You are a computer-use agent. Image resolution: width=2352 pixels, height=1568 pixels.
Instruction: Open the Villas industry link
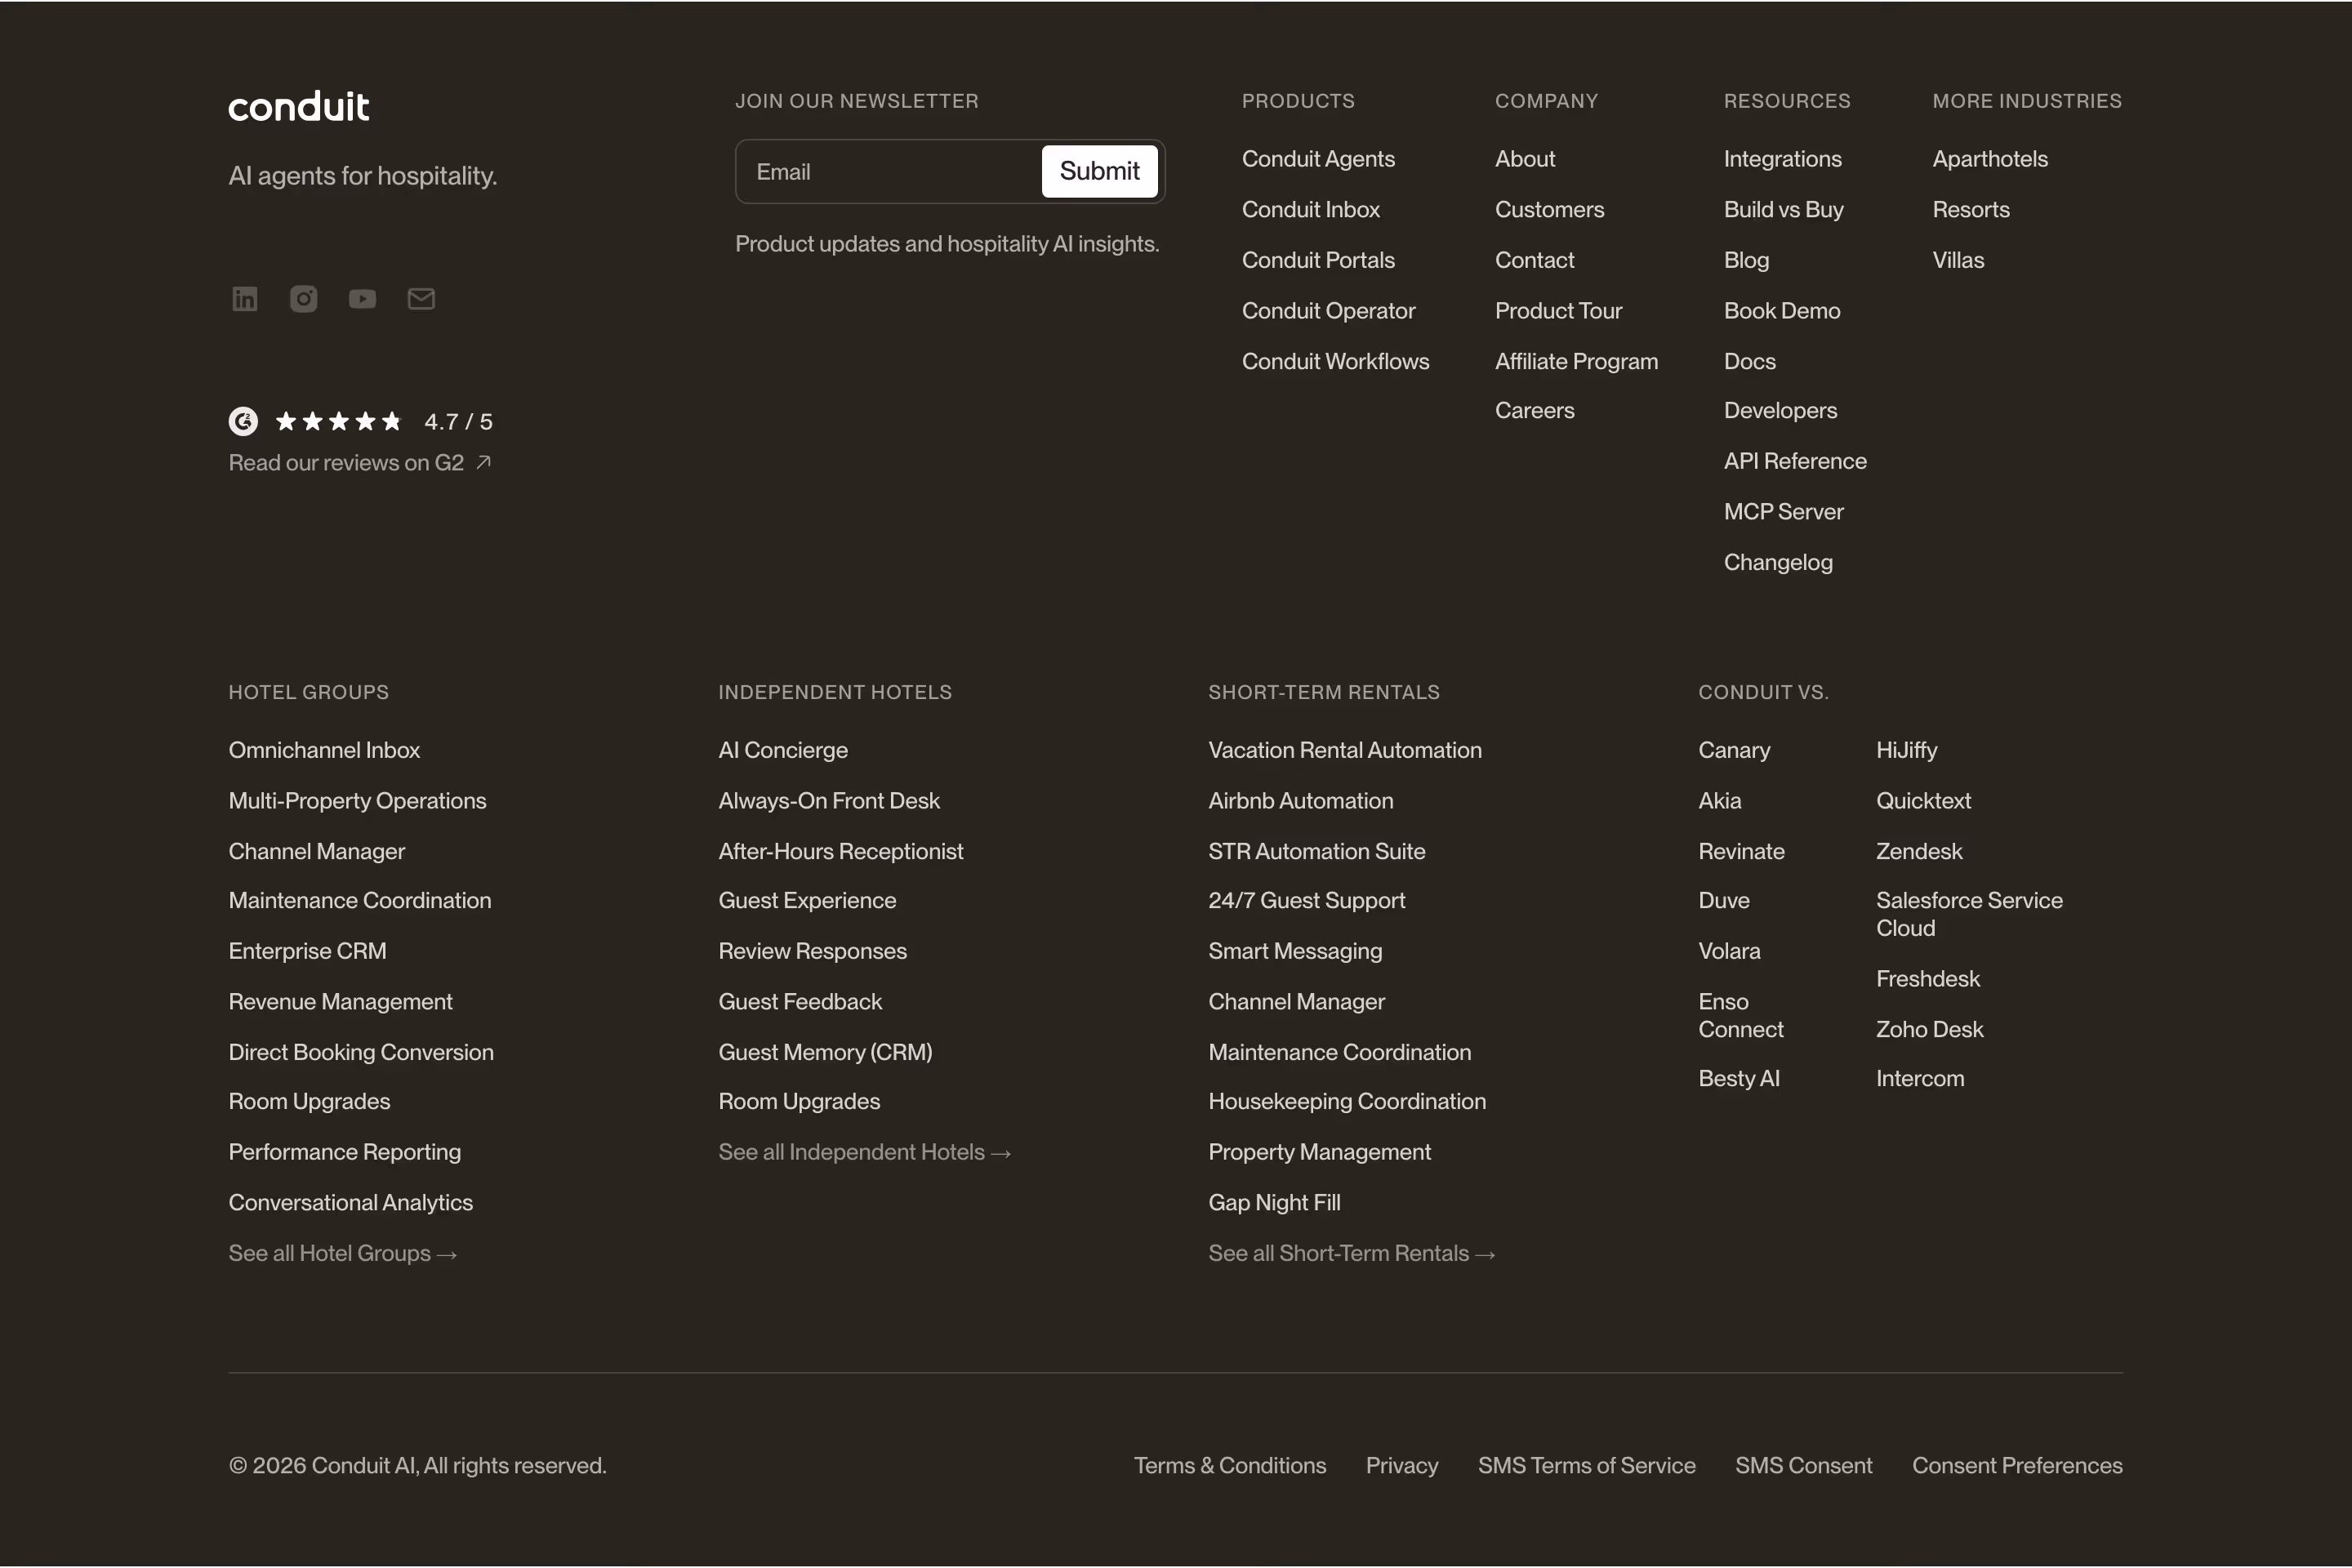tap(1958, 261)
